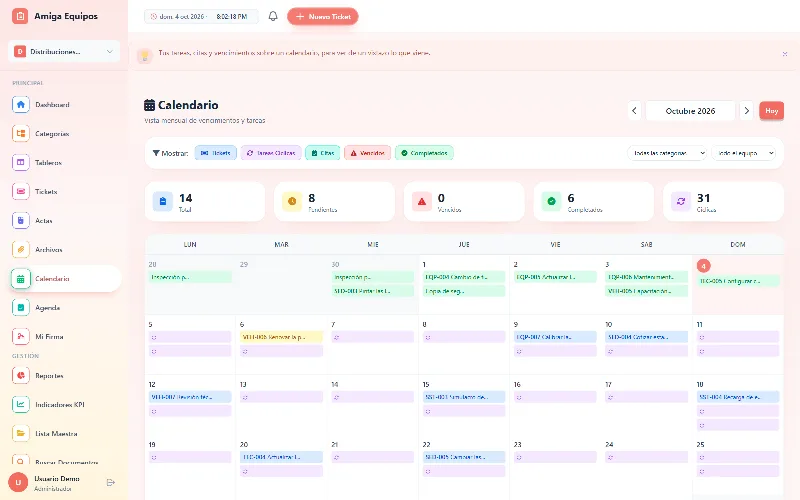This screenshot has width=800, height=500.
Task: Open the Todas las categorías dropdown
Action: tap(667, 153)
